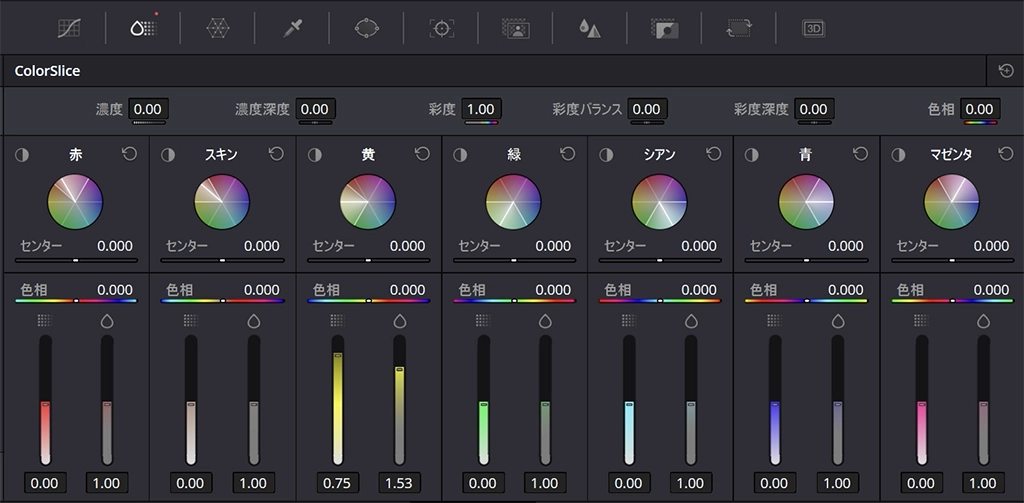The height and width of the screenshot is (503, 1024).
Task: Click the 黄 density value 0.75
Action: coord(337,483)
